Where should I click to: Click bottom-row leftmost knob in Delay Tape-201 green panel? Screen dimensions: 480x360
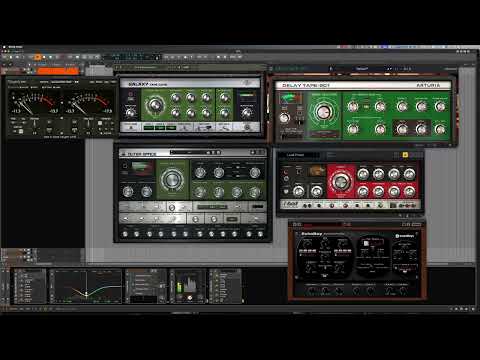353,129
